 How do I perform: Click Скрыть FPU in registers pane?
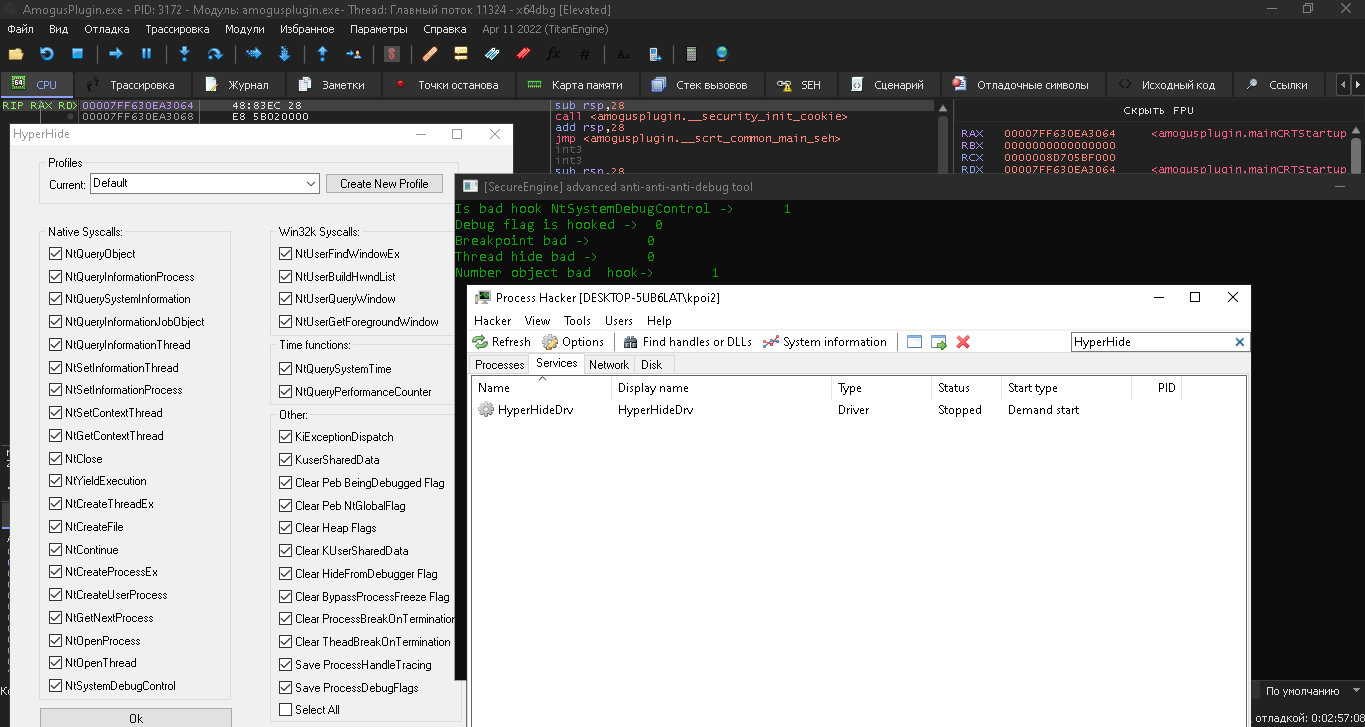(1158, 110)
